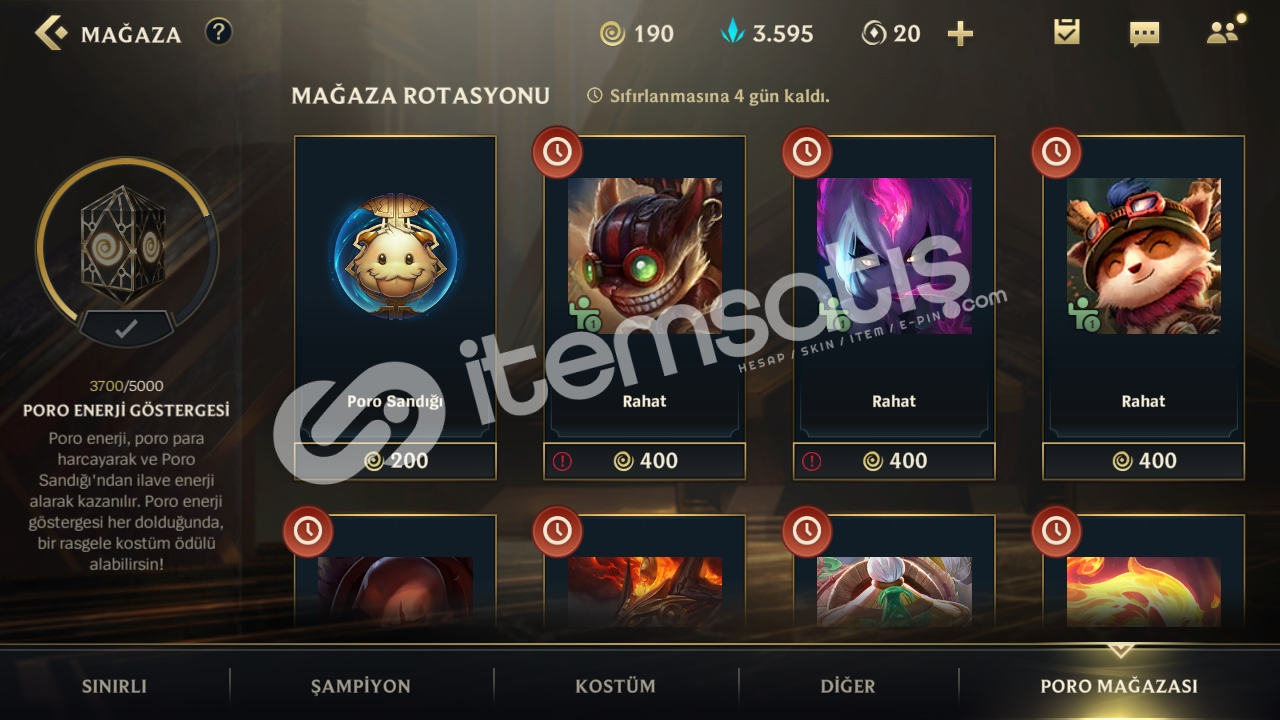The height and width of the screenshot is (720, 1280).
Task: Select the purple Vex Rahat emote thumbnail
Action: [x=894, y=256]
